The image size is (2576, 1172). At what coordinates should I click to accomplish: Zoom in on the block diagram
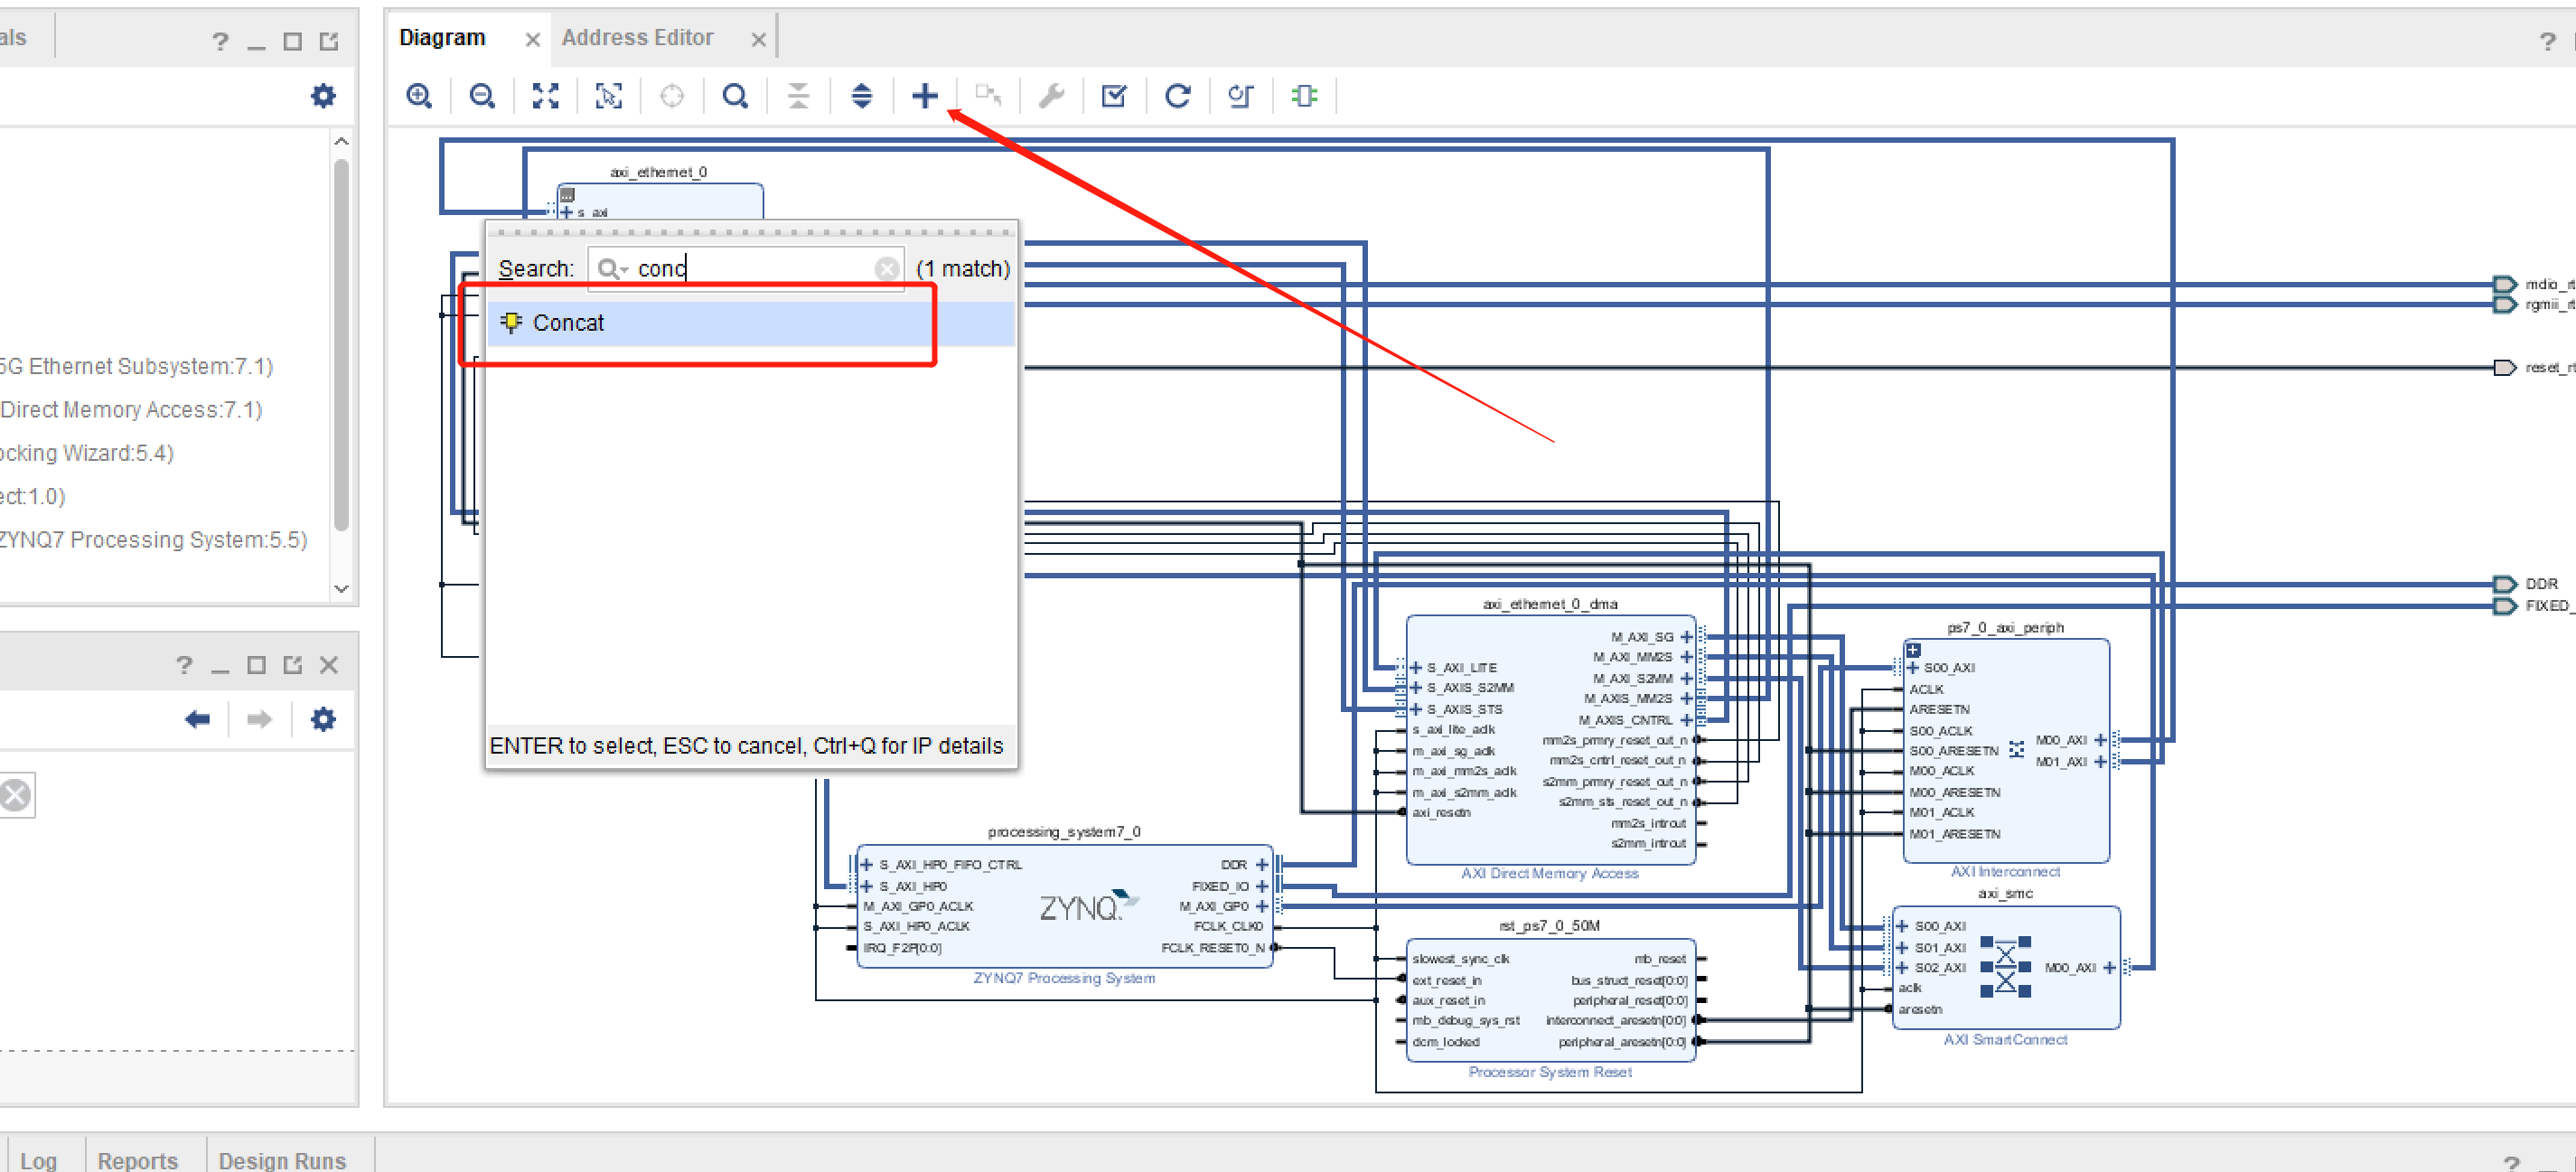tap(419, 96)
